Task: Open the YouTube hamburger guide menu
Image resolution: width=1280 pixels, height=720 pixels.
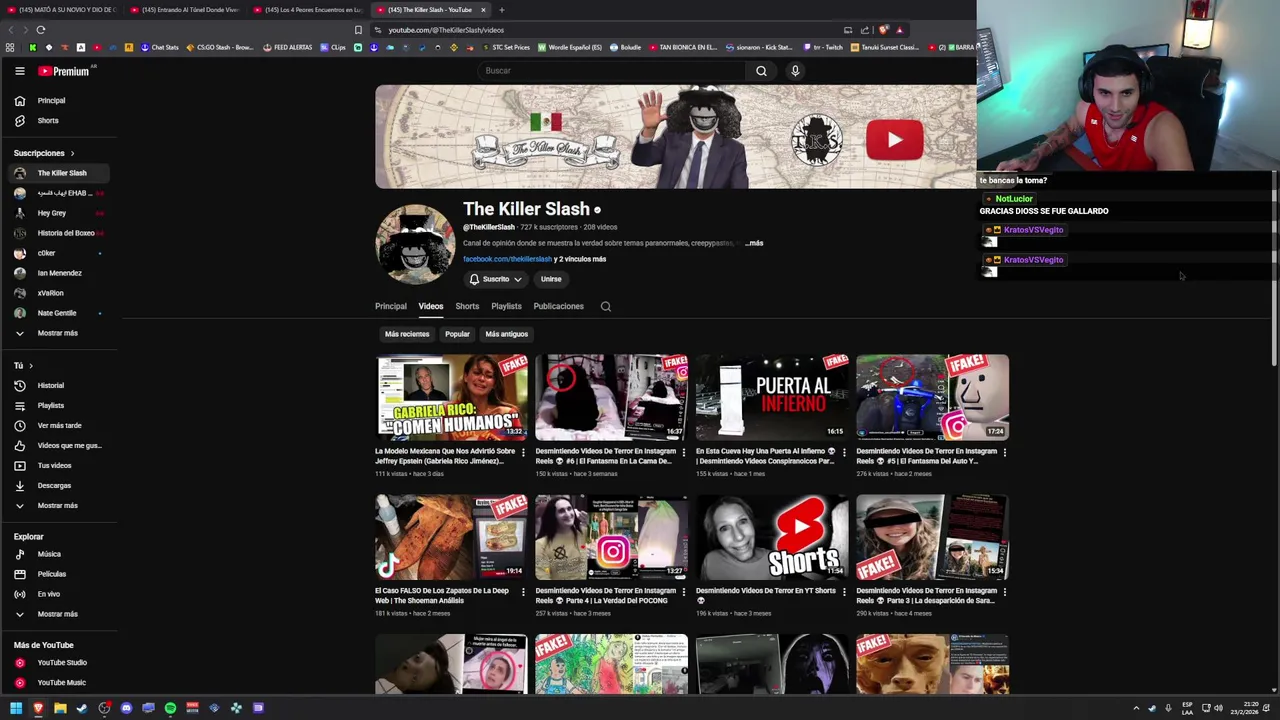Action: (19, 71)
